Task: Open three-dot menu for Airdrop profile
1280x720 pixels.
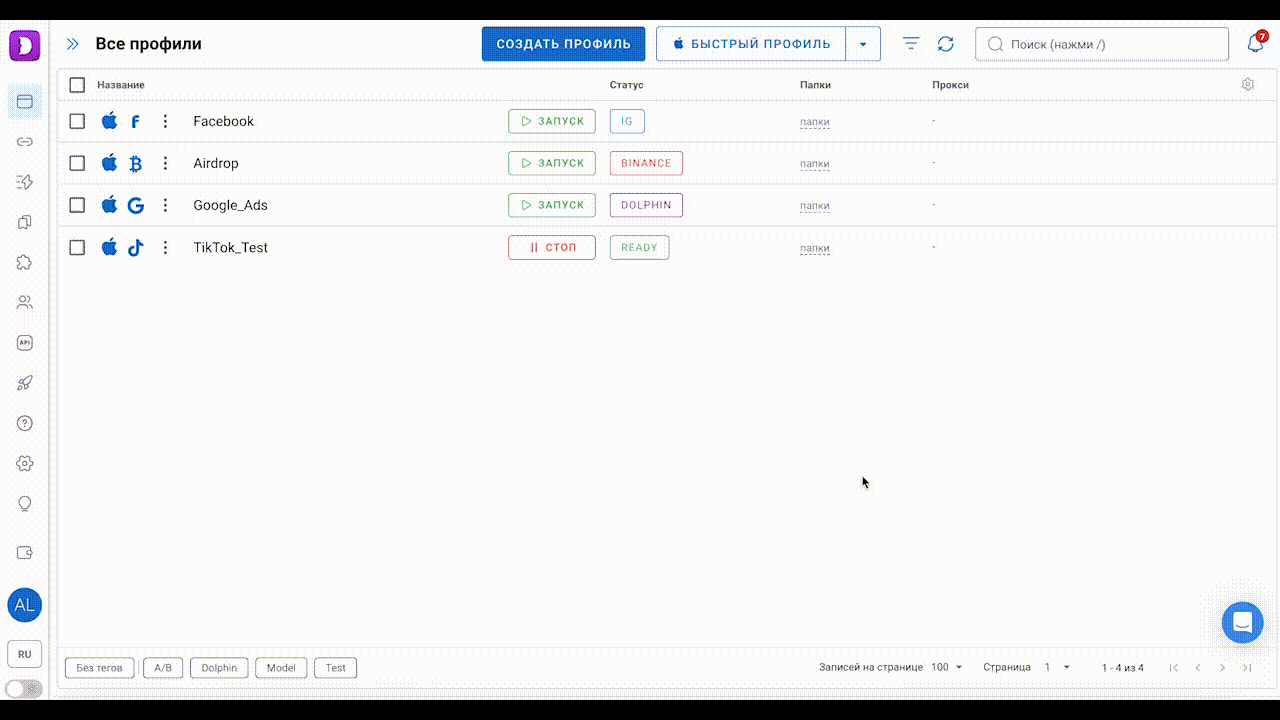Action: click(166, 164)
